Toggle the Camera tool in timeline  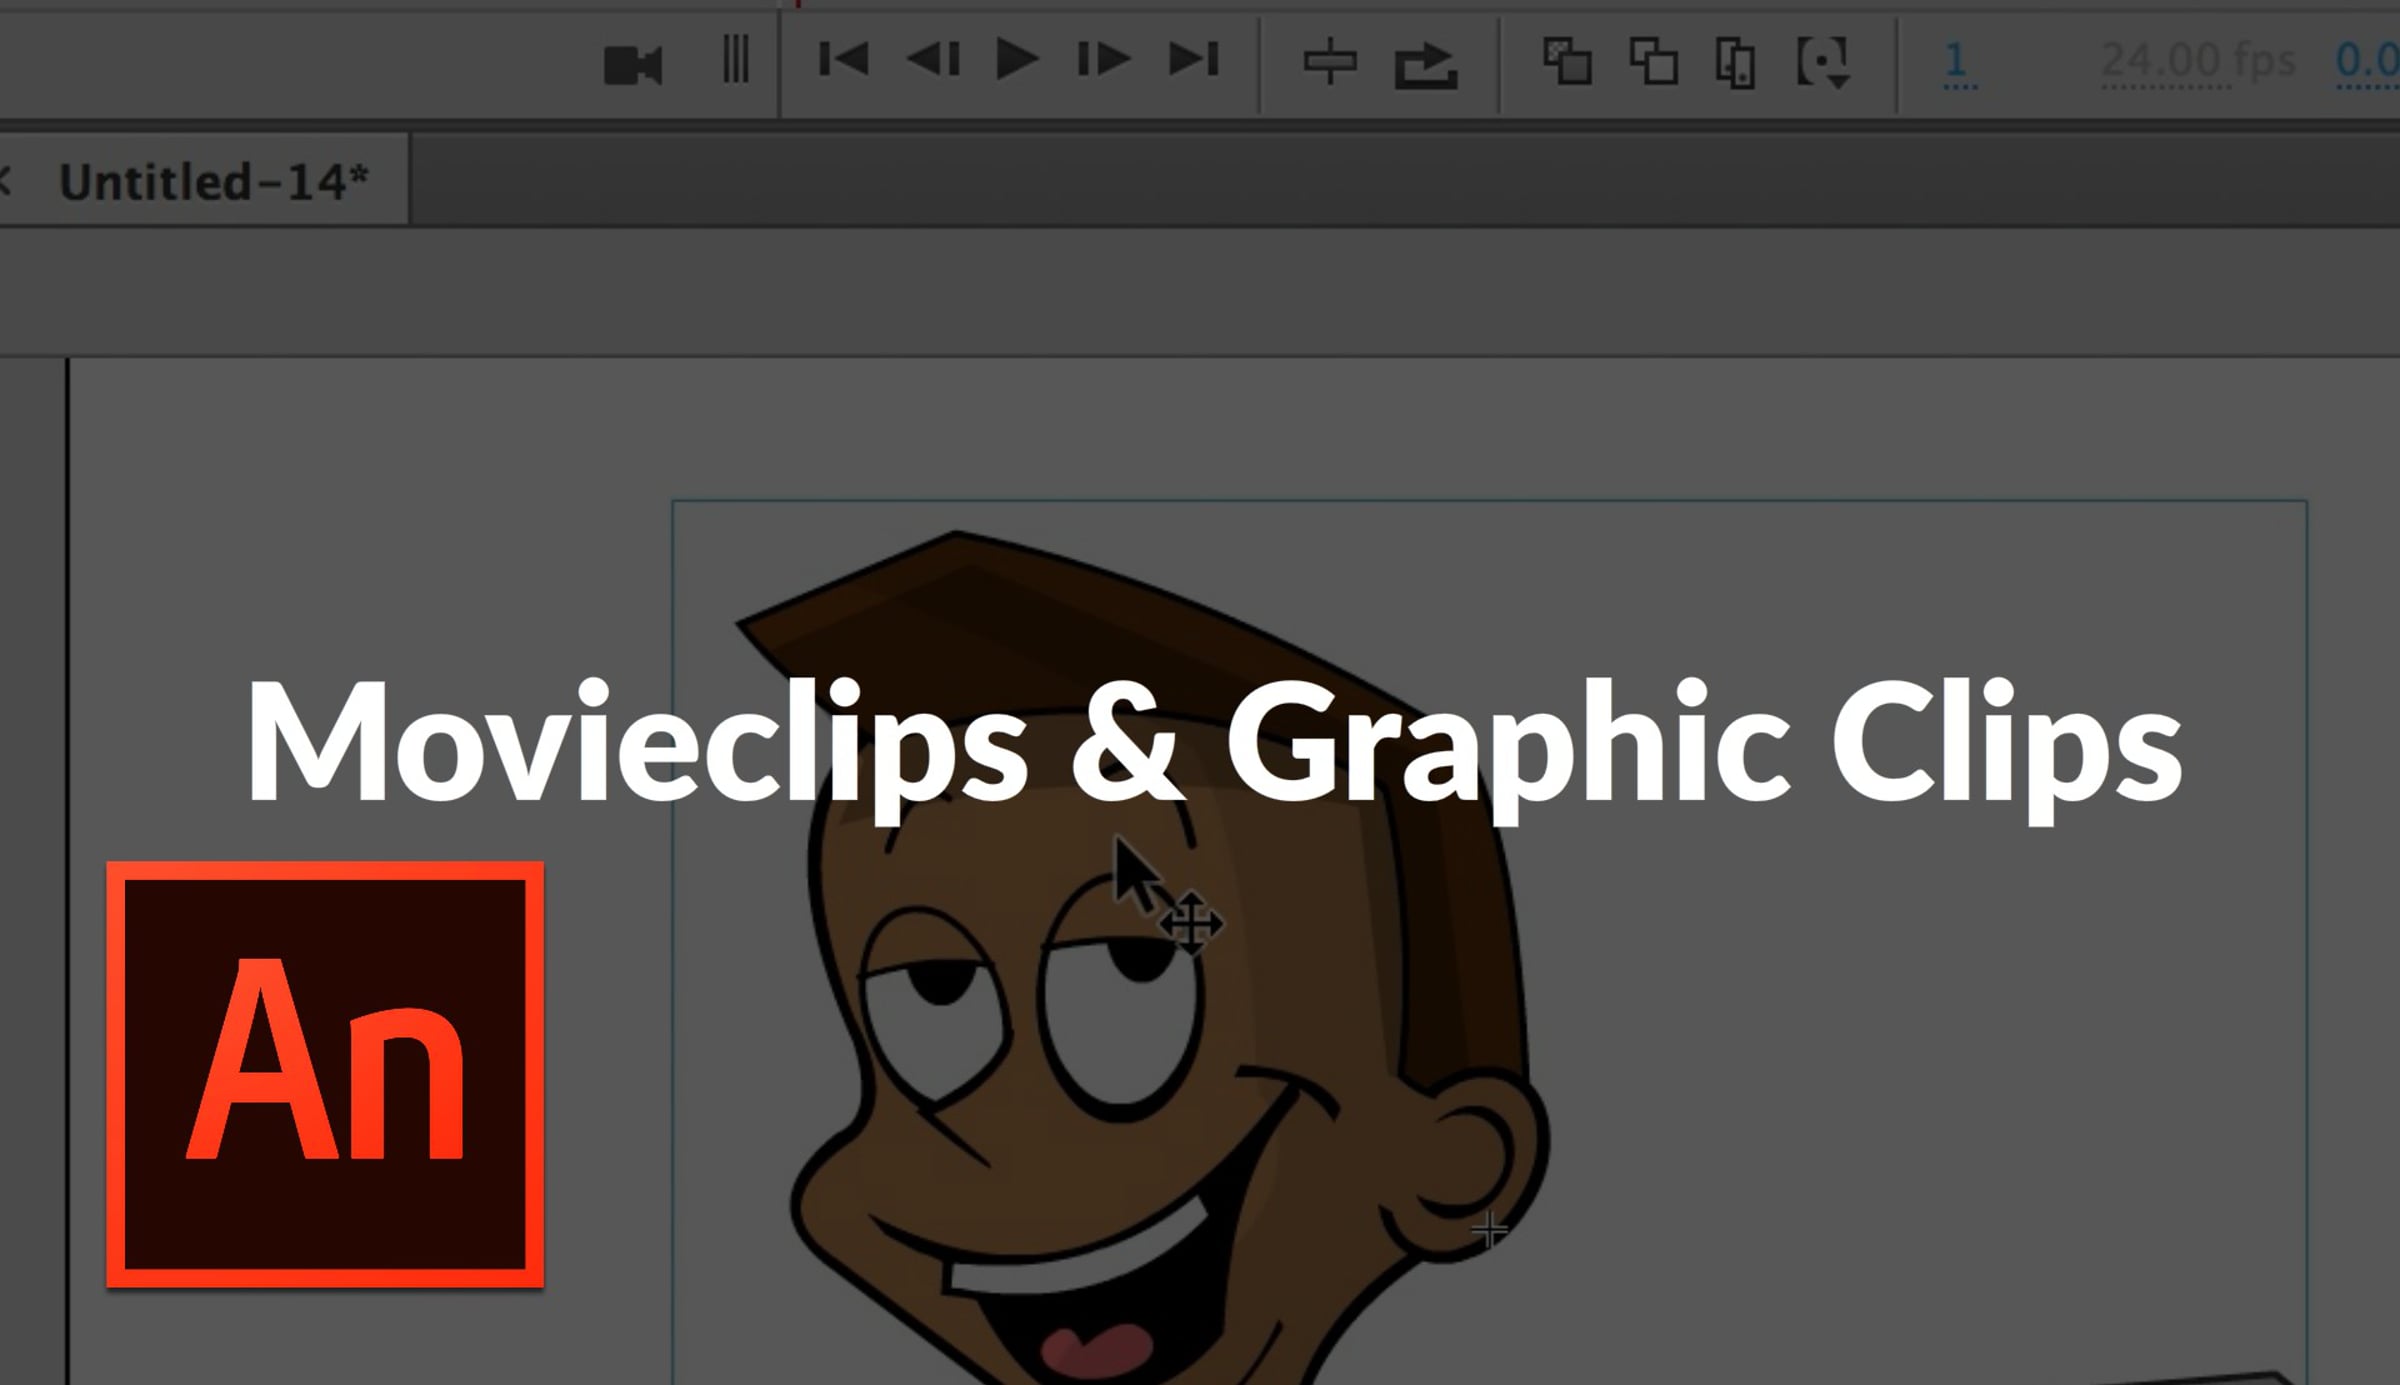tap(632, 66)
